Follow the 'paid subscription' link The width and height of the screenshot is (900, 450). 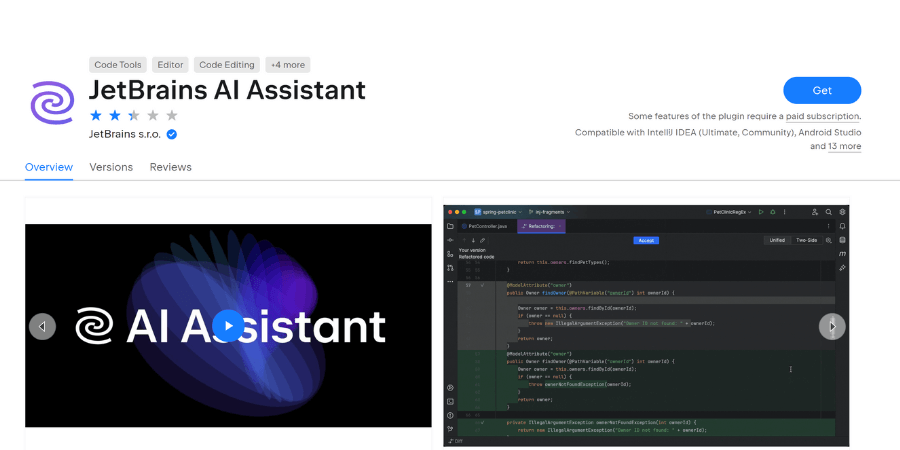point(822,116)
